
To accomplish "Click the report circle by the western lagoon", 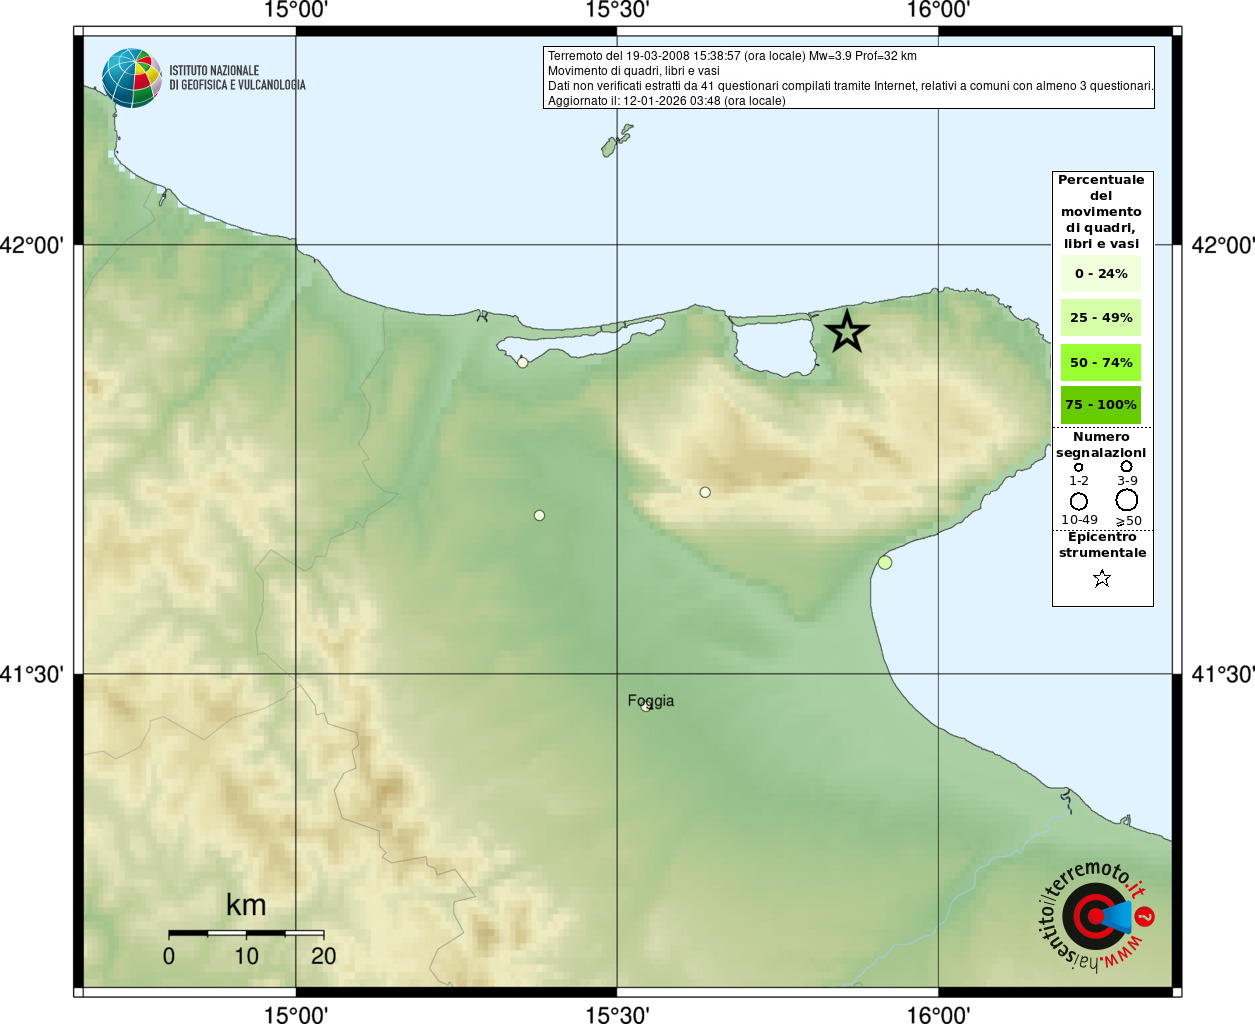I will (x=522, y=362).
